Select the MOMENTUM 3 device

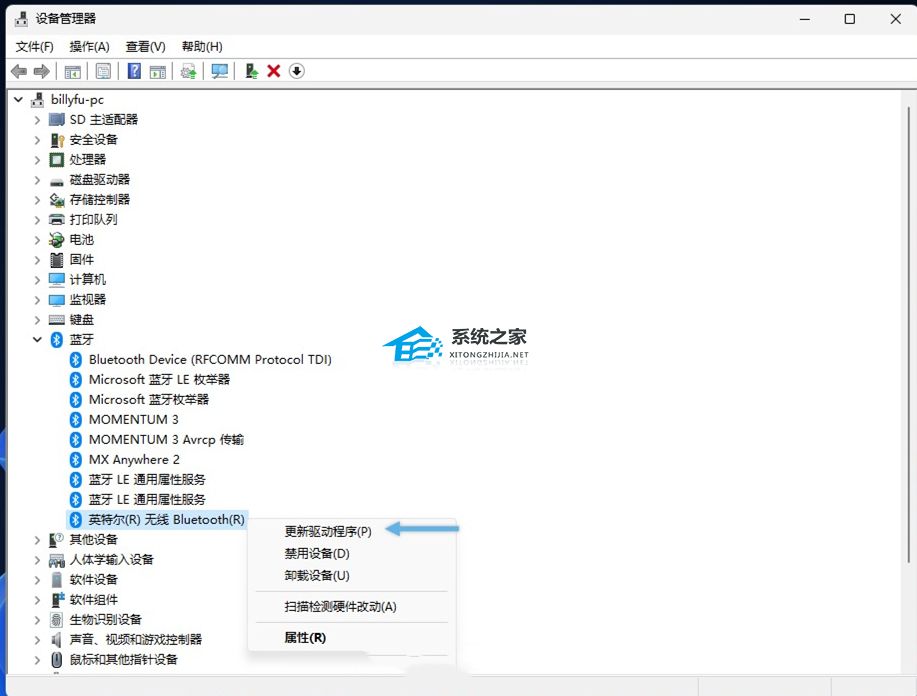click(x=134, y=419)
